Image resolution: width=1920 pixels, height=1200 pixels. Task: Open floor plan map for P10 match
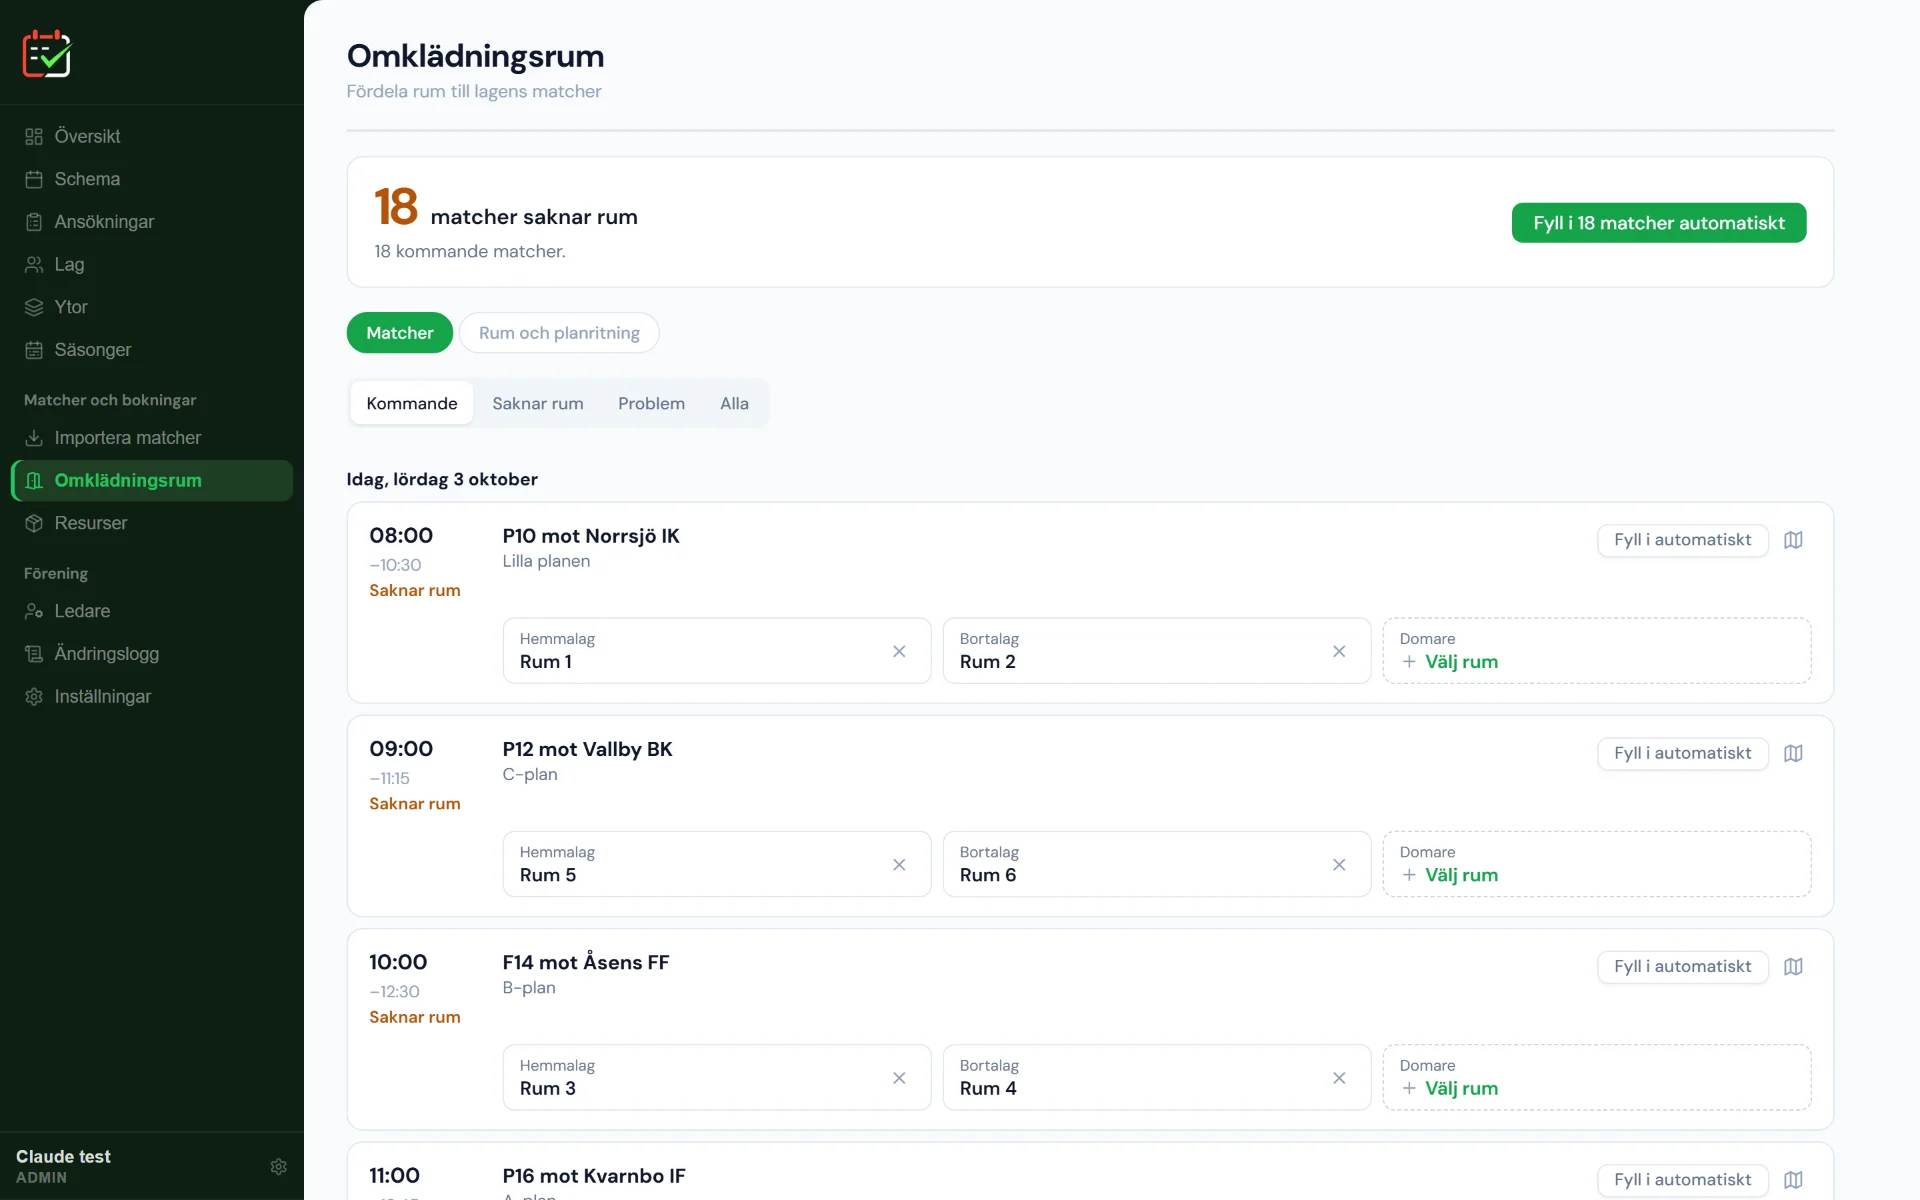coord(1793,540)
